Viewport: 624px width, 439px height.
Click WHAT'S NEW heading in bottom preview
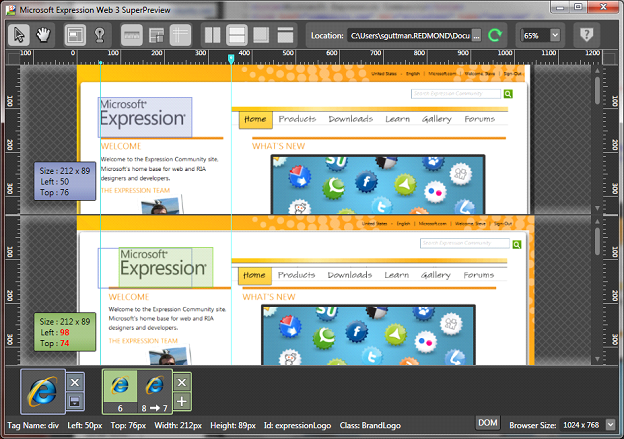269,297
